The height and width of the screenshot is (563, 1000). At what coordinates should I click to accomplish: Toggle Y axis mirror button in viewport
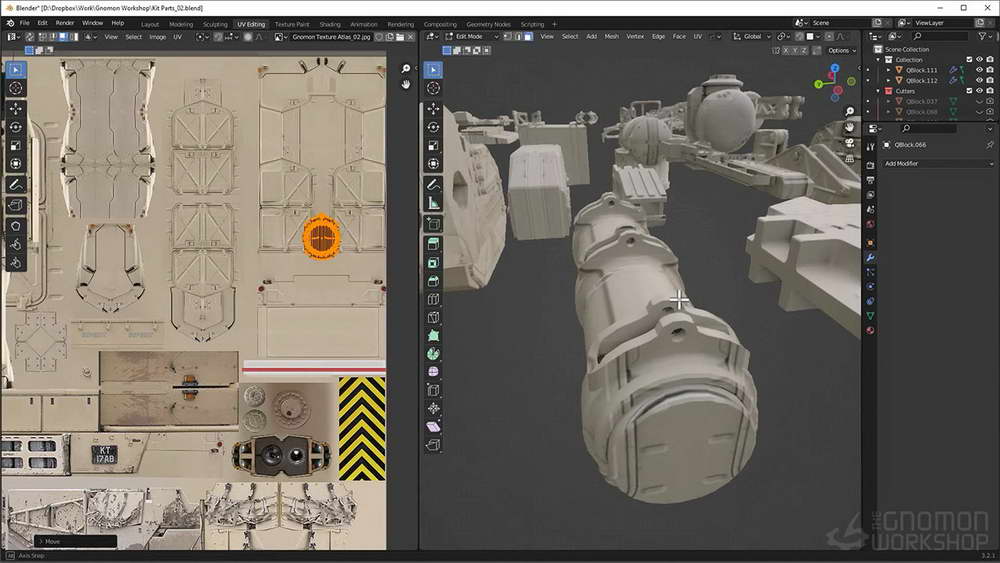[795, 50]
